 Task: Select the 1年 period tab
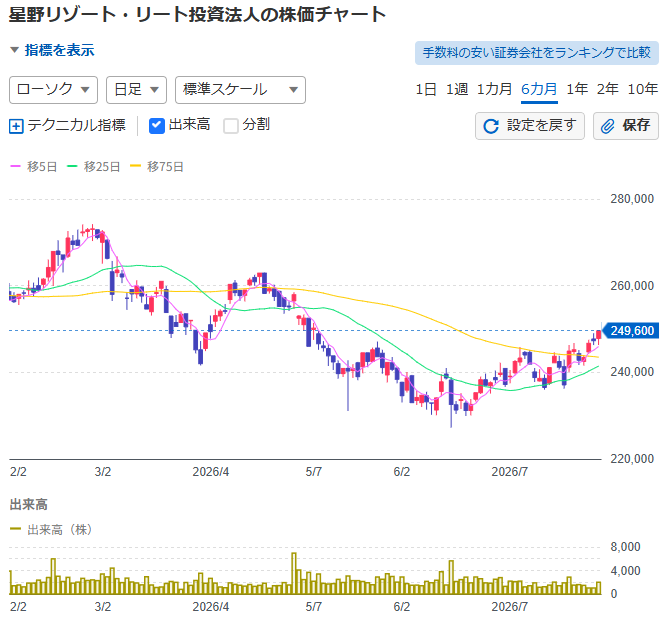577,89
